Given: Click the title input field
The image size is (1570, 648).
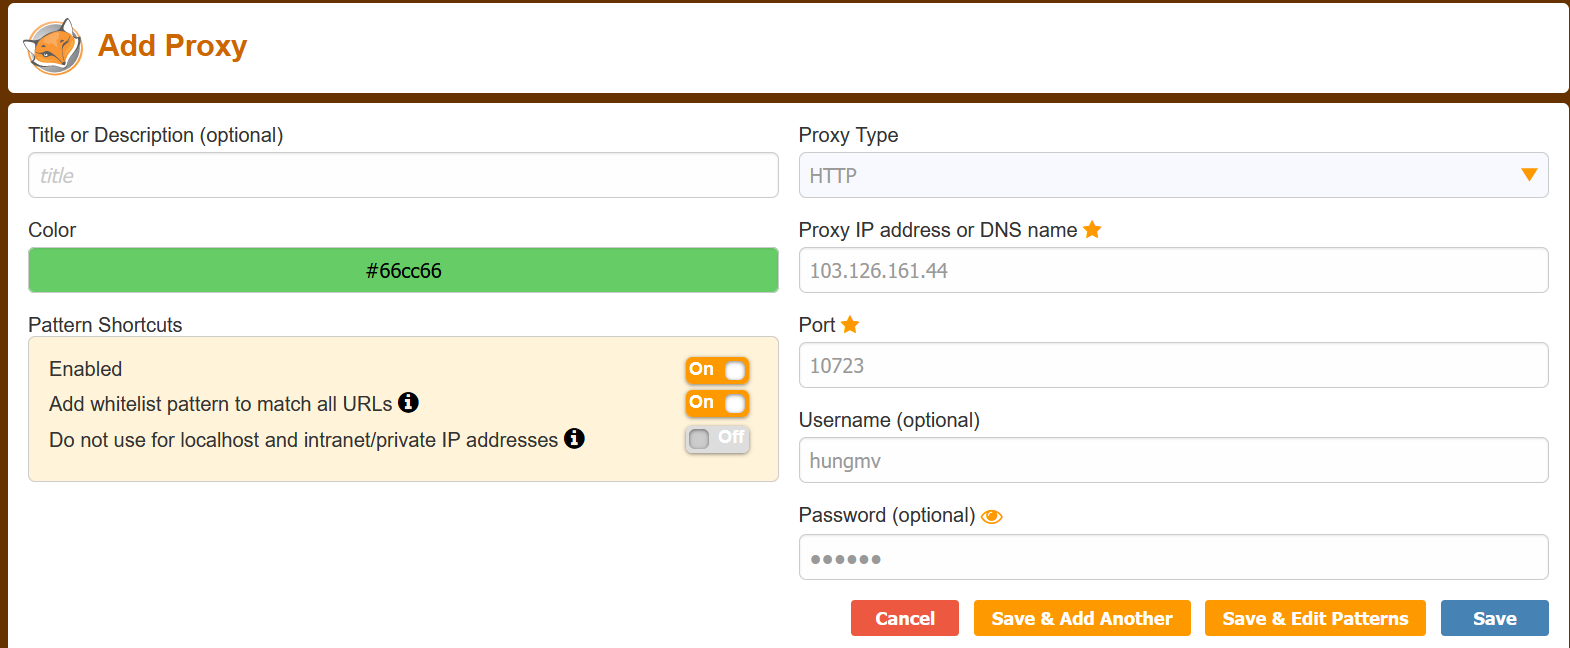Looking at the screenshot, I should [403, 175].
